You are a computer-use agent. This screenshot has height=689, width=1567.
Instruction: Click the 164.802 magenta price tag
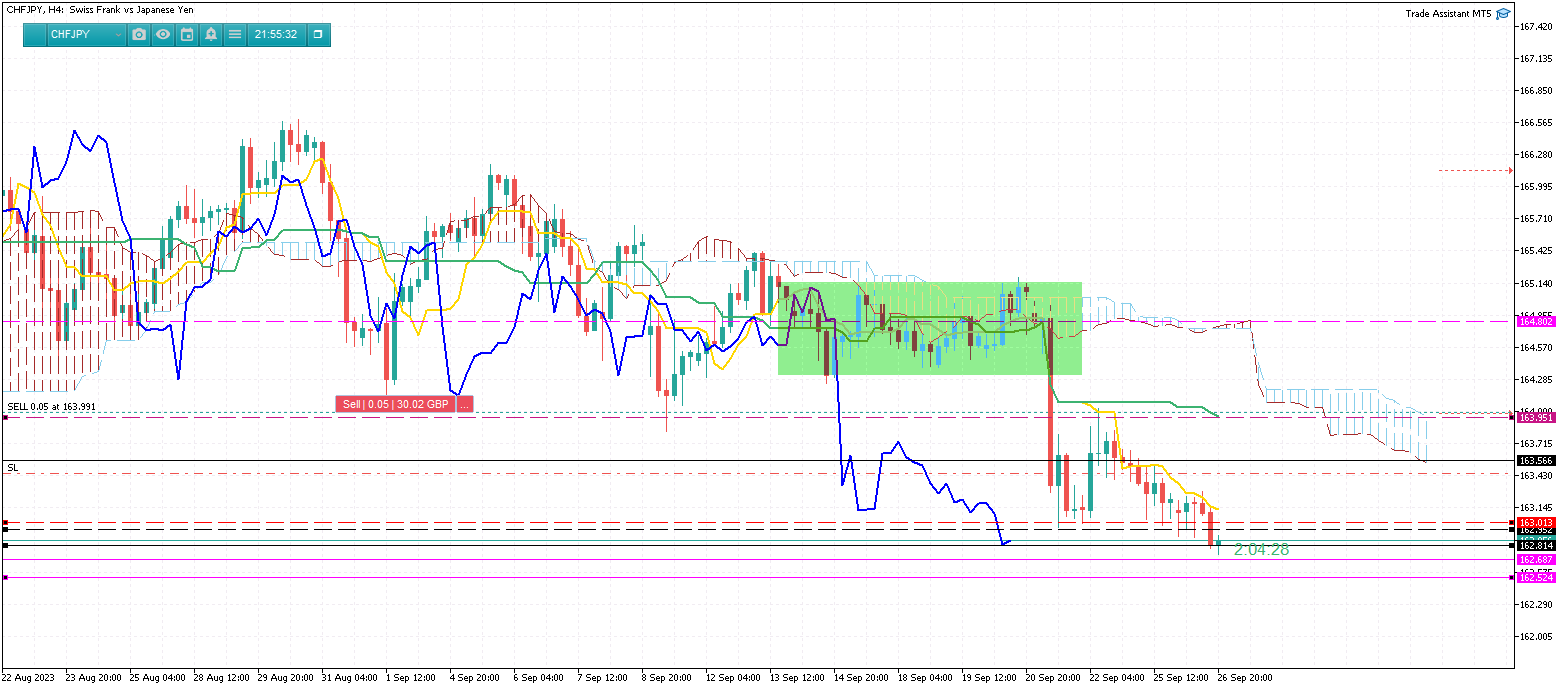click(x=1536, y=321)
